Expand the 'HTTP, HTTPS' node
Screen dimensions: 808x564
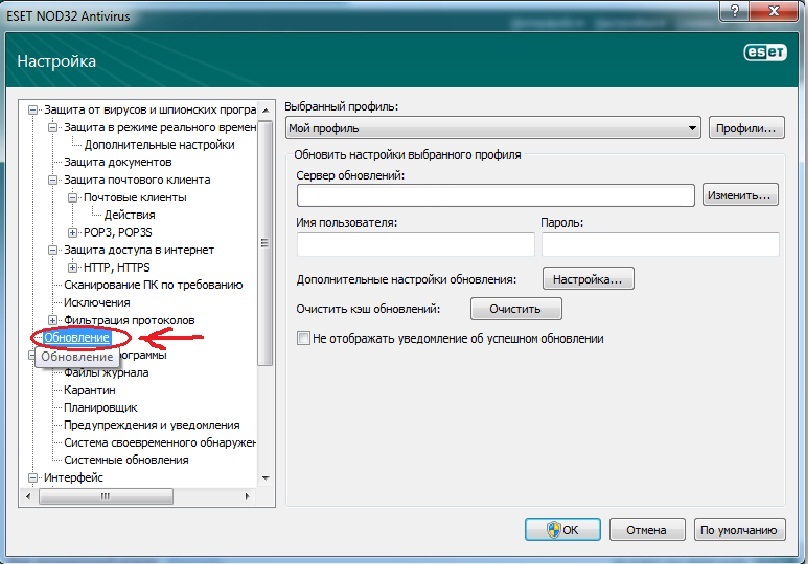pyautogui.click(x=73, y=268)
